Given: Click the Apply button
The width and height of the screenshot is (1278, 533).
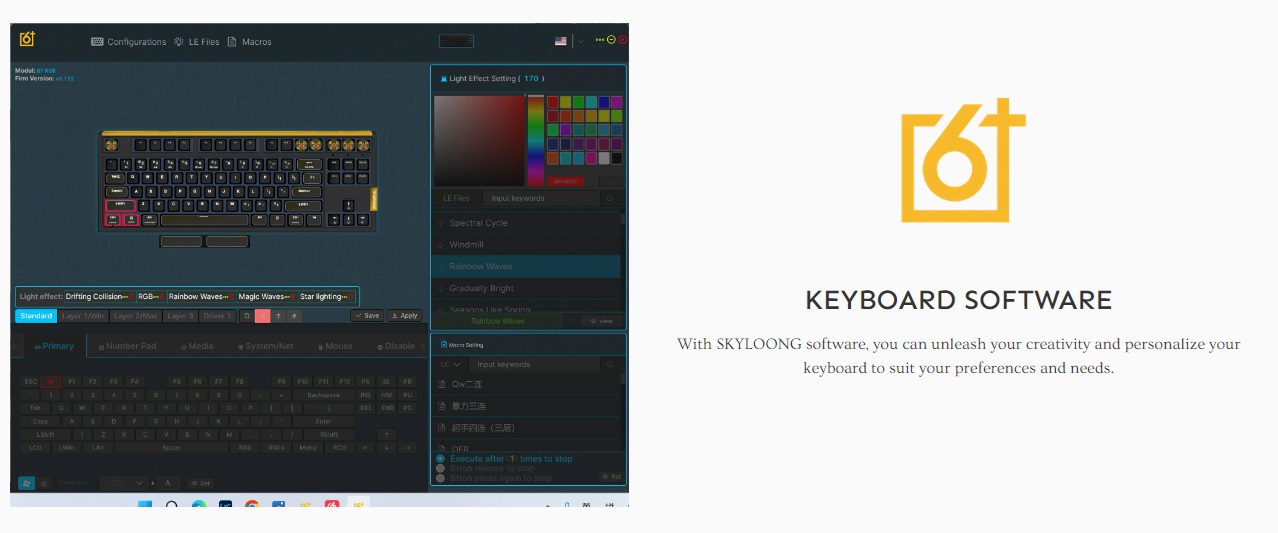Looking at the screenshot, I should (x=405, y=316).
